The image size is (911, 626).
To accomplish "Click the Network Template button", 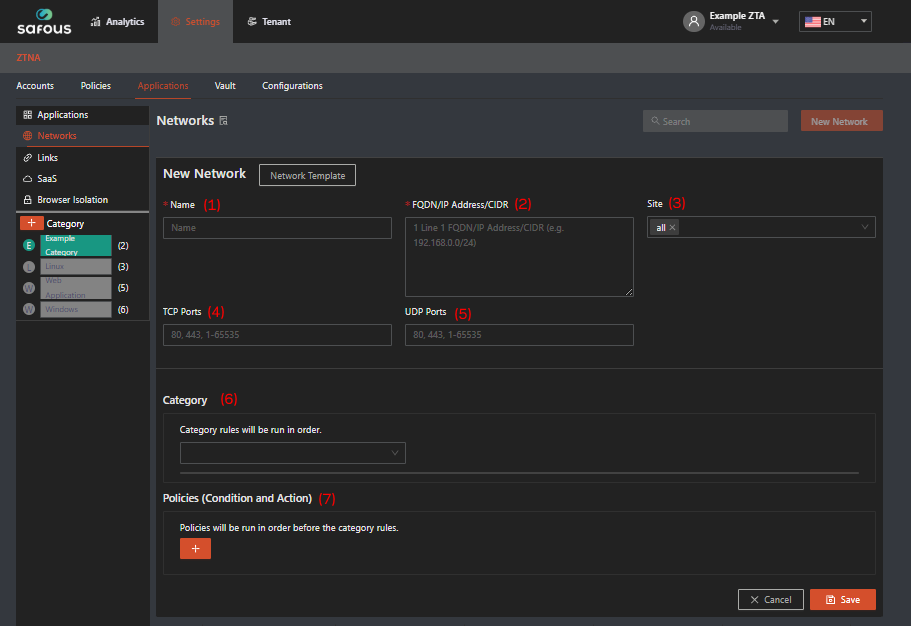I will point(307,175).
